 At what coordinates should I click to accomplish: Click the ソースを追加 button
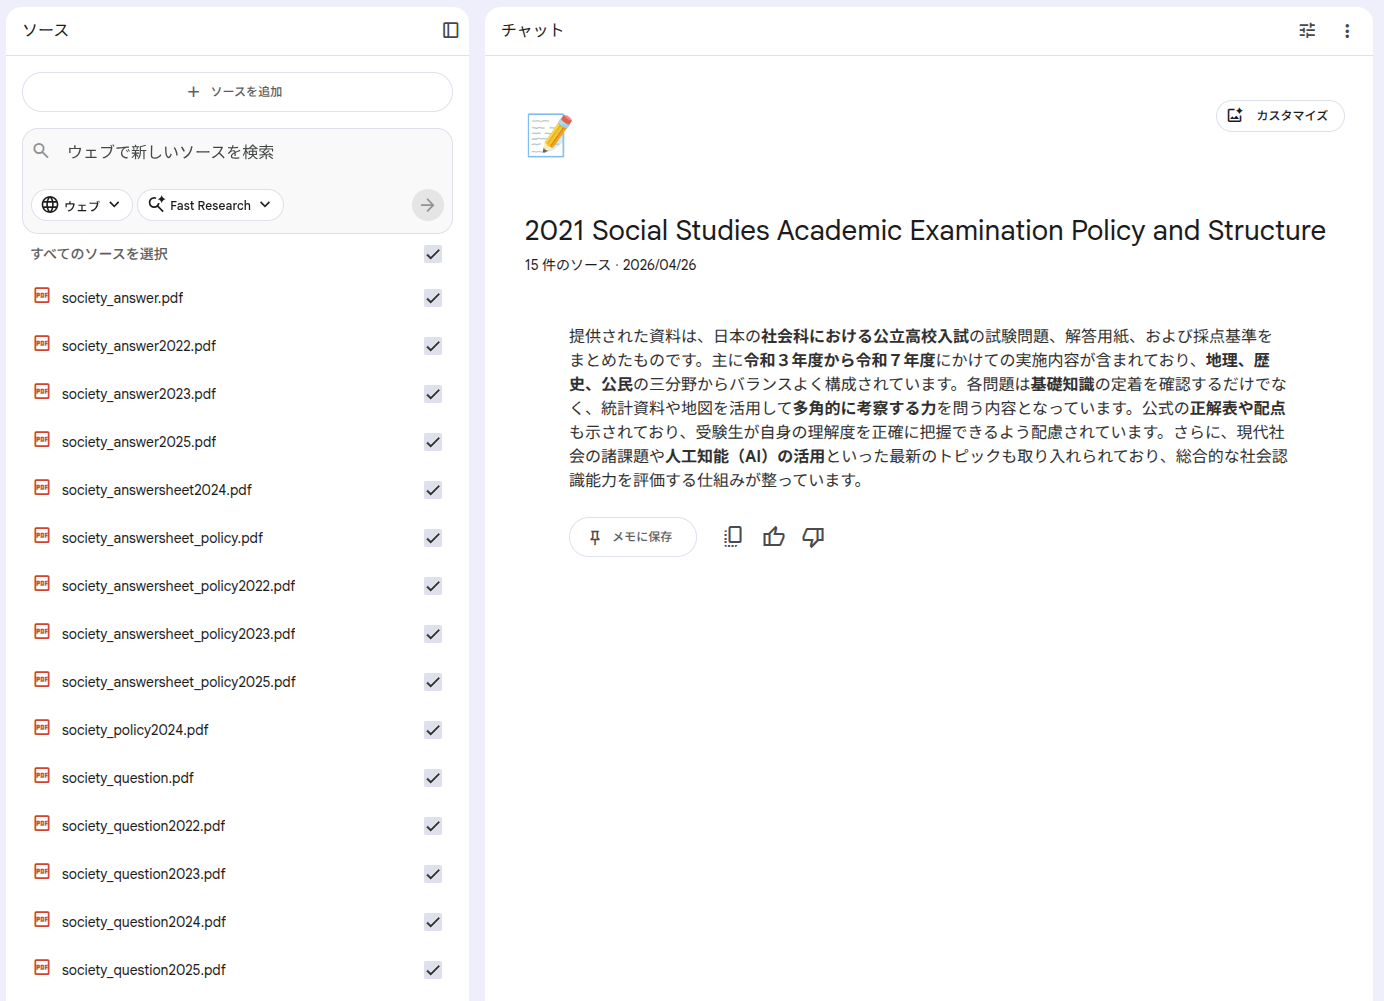(x=237, y=92)
